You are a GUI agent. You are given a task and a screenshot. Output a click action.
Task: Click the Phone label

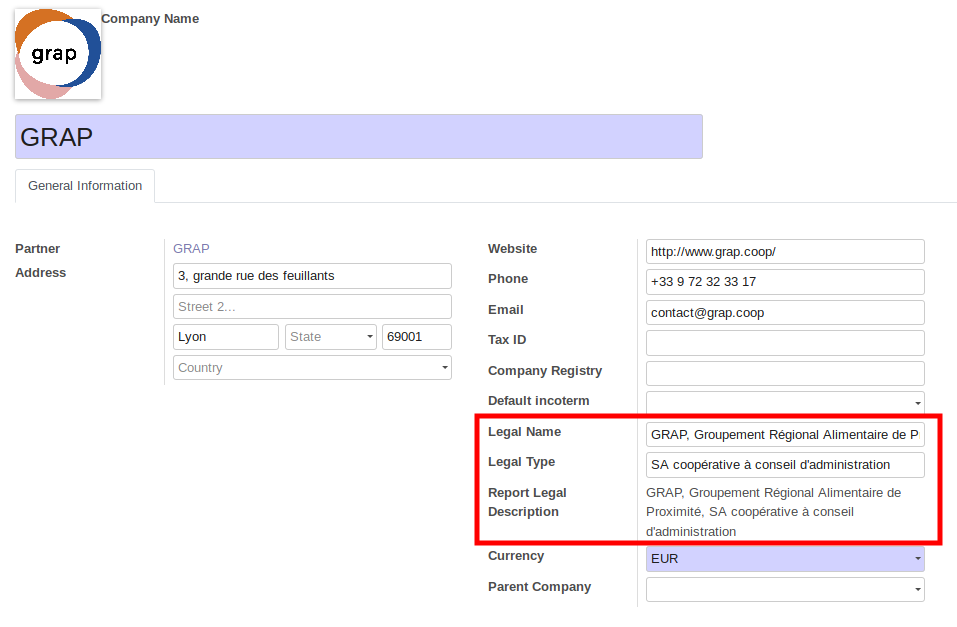pos(508,279)
